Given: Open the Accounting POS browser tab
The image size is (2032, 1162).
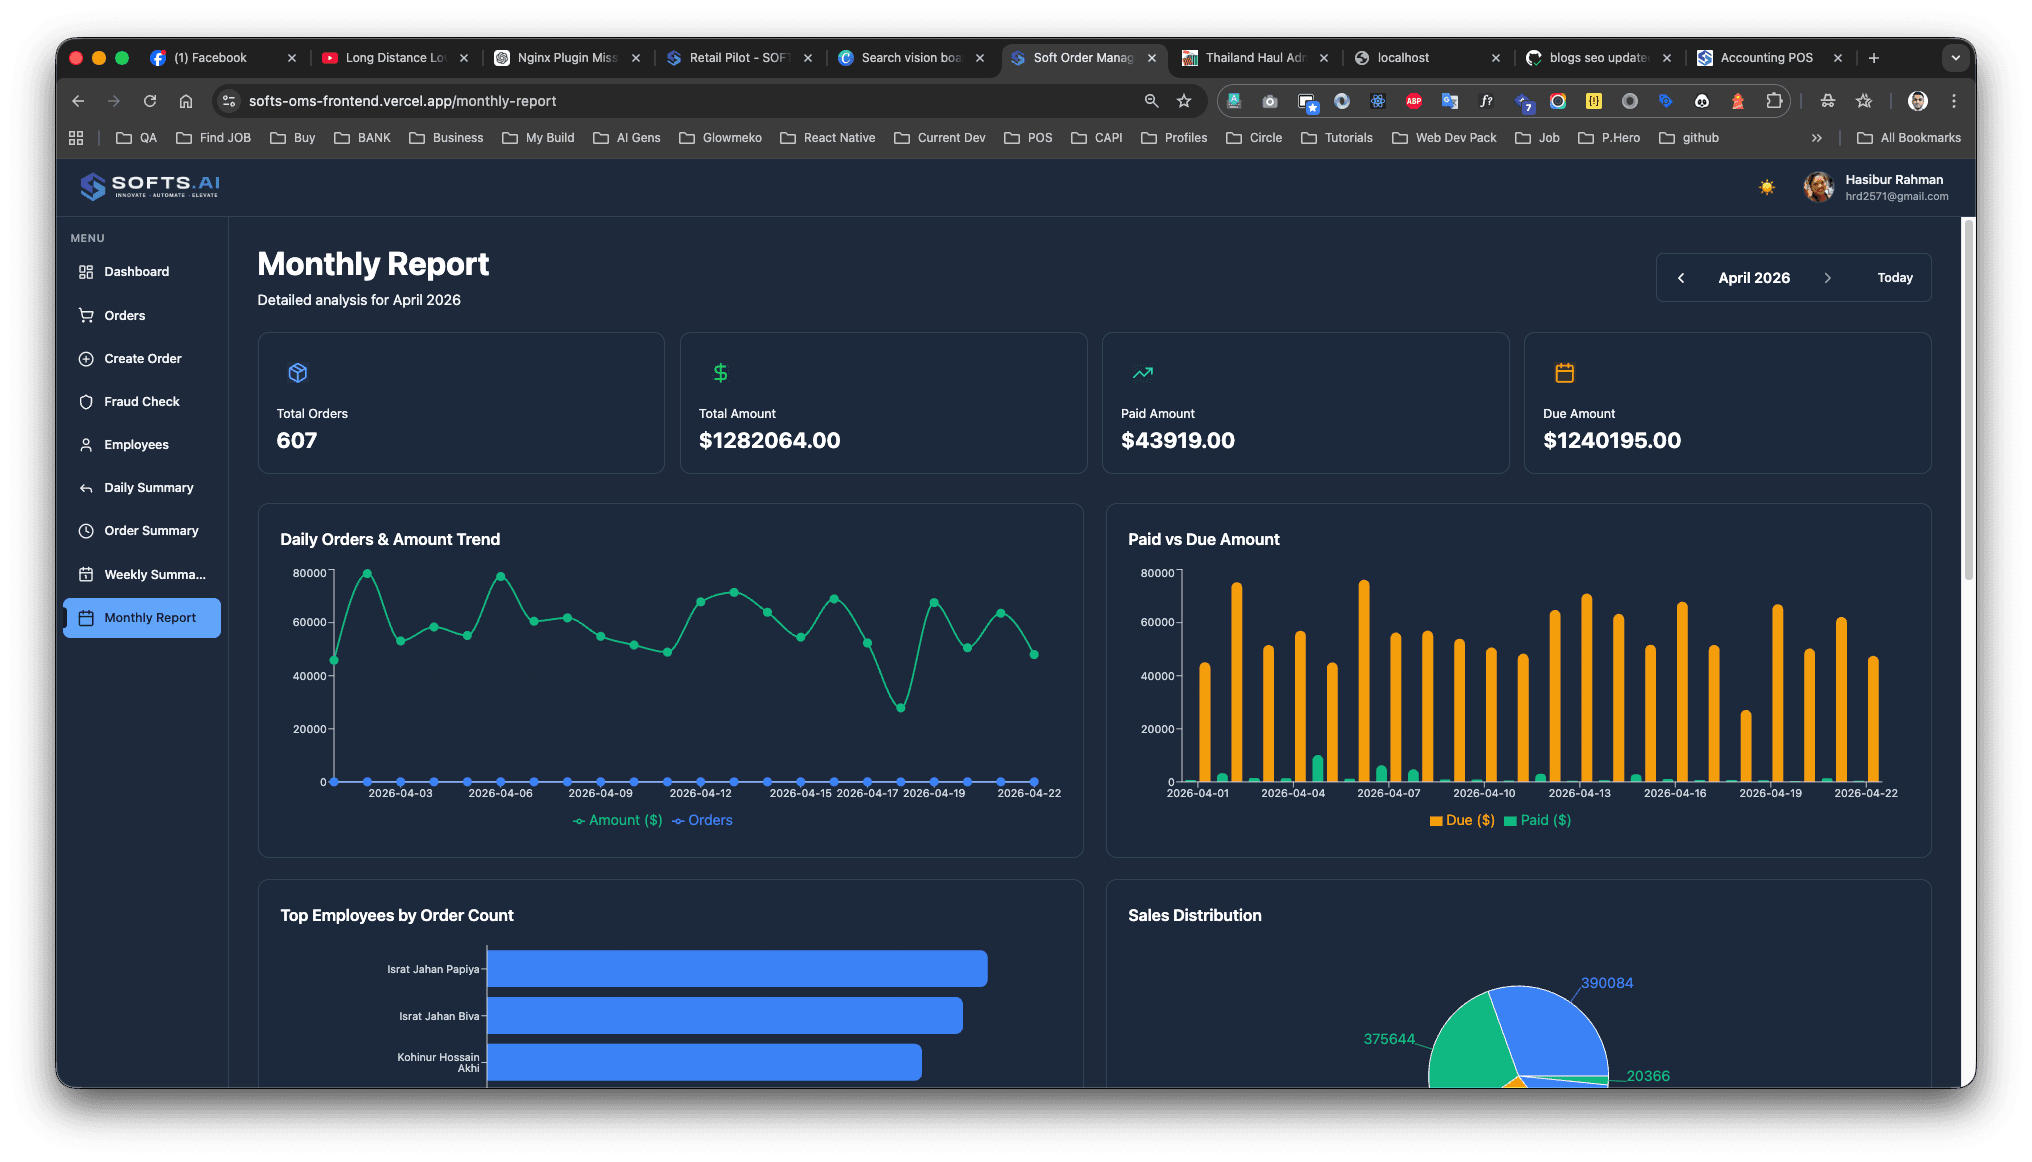Looking at the screenshot, I should click(1766, 57).
